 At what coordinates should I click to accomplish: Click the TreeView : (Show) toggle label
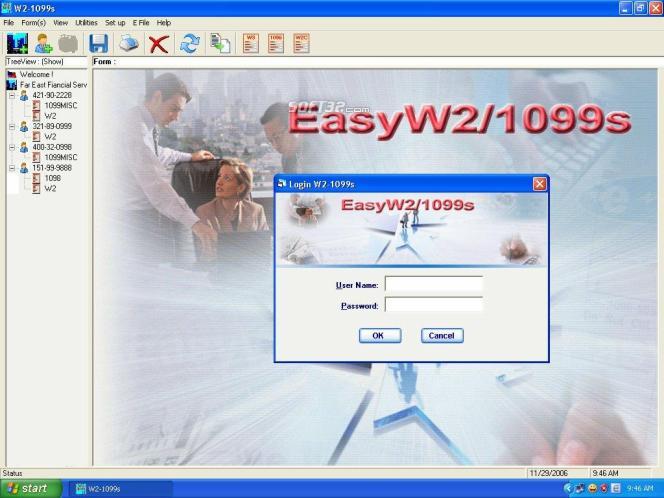(x=35, y=61)
